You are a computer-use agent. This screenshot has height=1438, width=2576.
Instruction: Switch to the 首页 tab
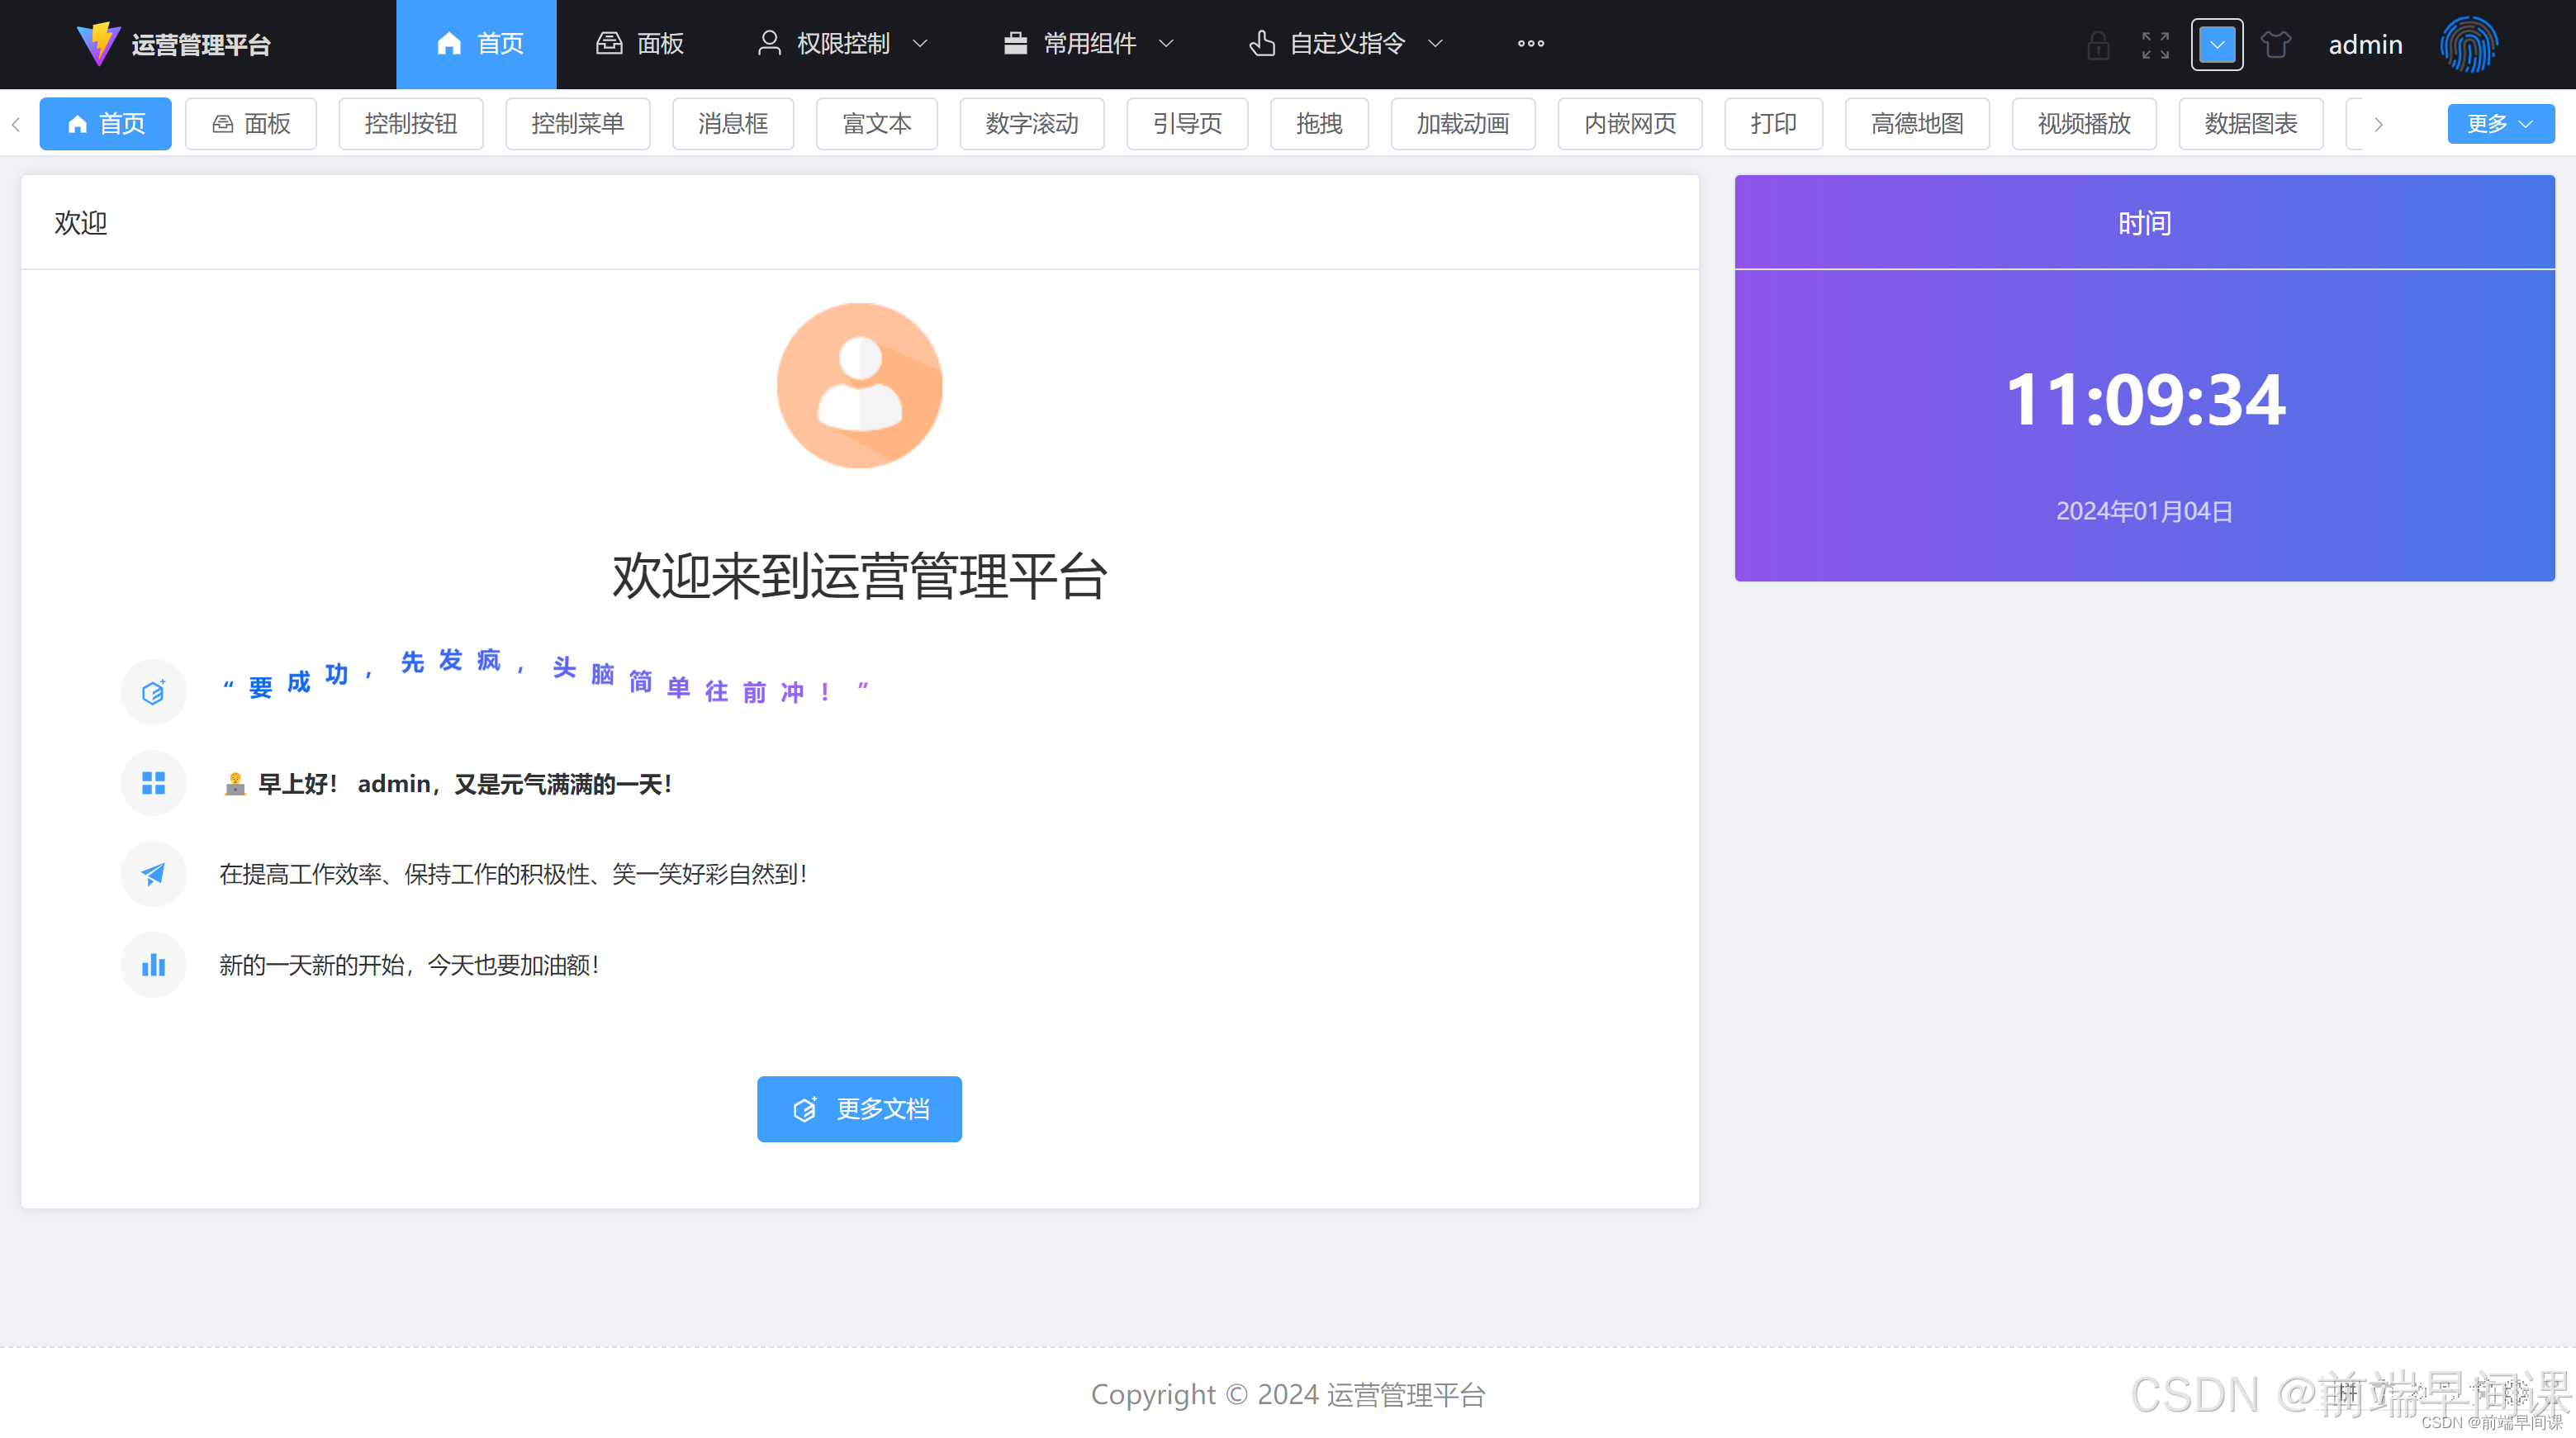105,124
